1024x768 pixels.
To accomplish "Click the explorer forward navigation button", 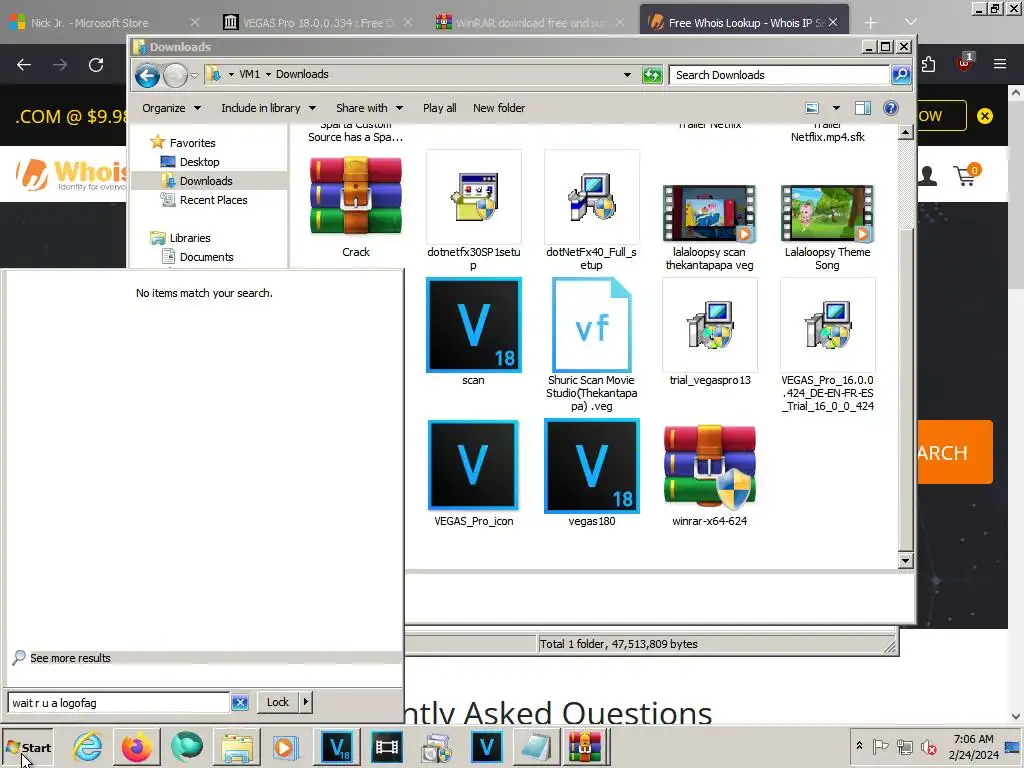I will coord(175,76).
